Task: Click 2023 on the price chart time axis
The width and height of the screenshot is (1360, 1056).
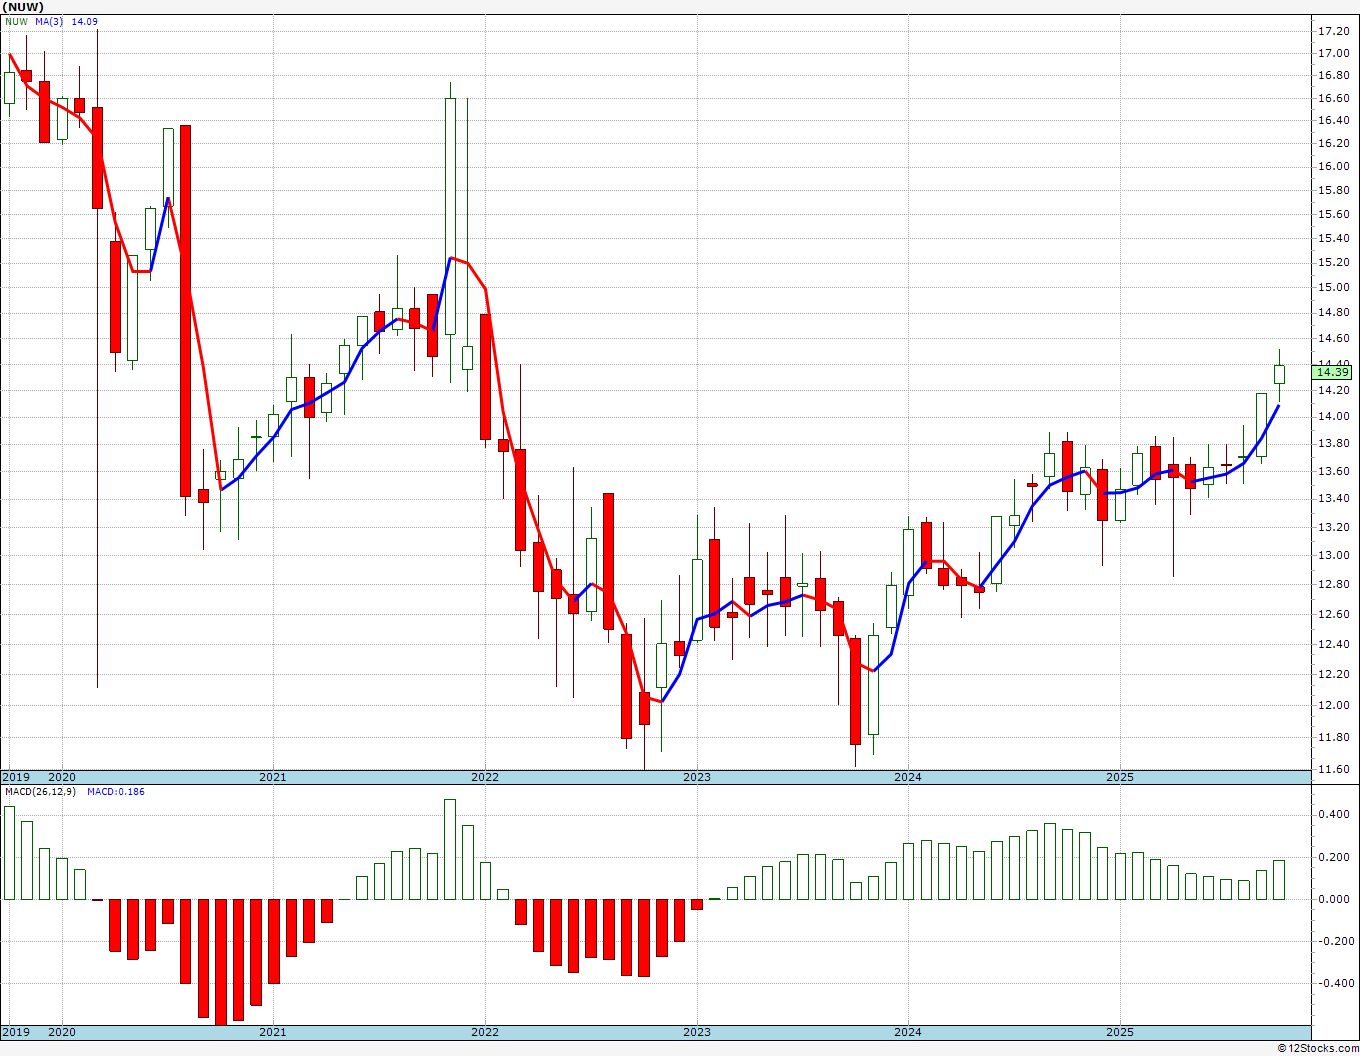Action: pos(697,777)
